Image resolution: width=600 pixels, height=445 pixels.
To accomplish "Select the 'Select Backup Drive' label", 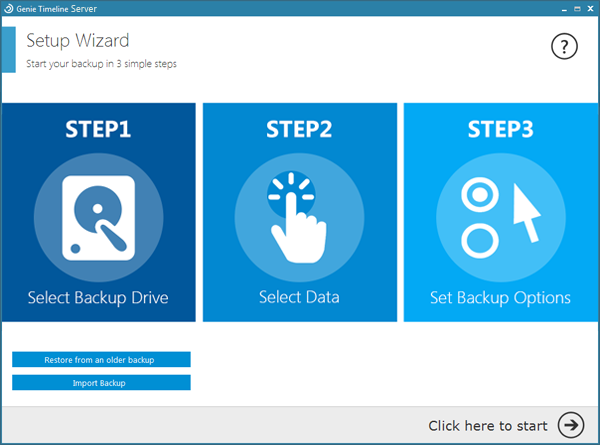I will pos(98,298).
